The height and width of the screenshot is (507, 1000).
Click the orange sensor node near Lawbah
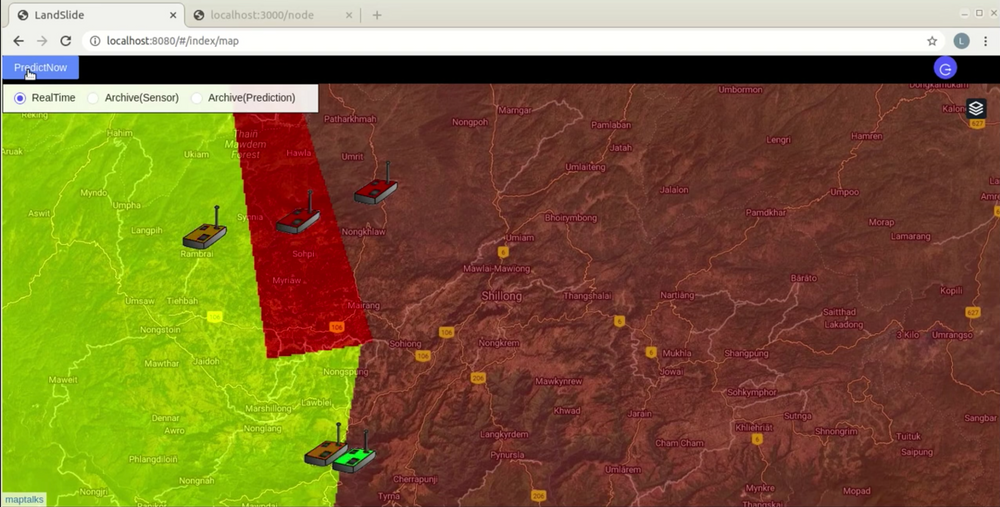[x=325, y=451]
